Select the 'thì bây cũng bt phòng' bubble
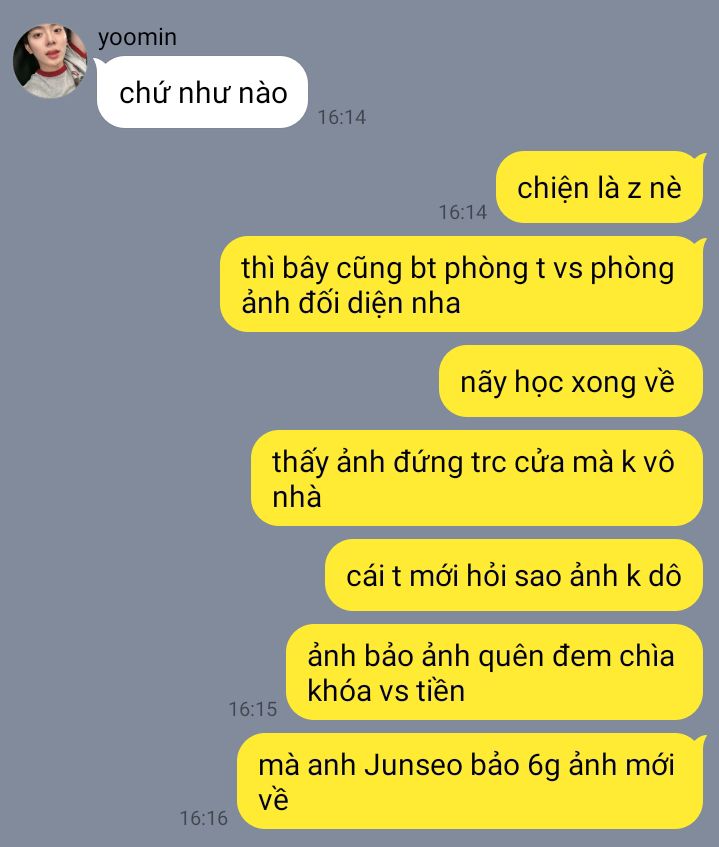The width and height of the screenshot is (719, 847). point(462,285)
